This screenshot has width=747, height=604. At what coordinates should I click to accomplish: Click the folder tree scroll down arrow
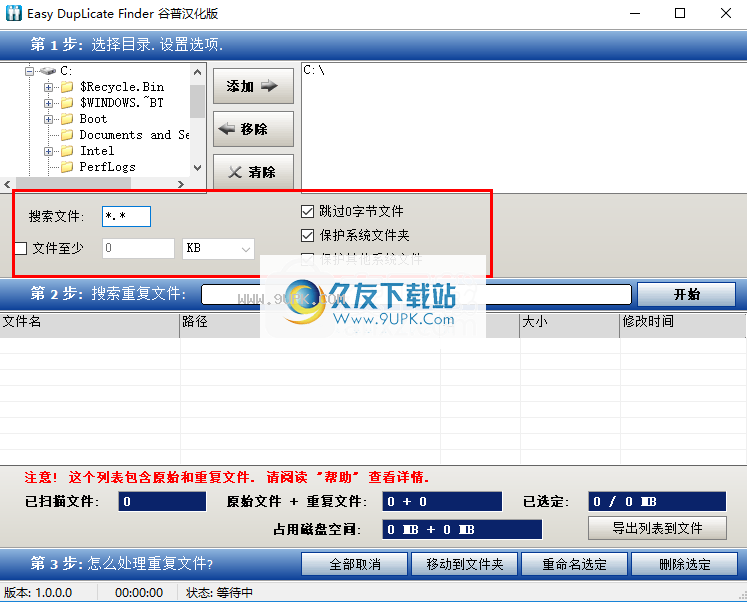[197, 168]
